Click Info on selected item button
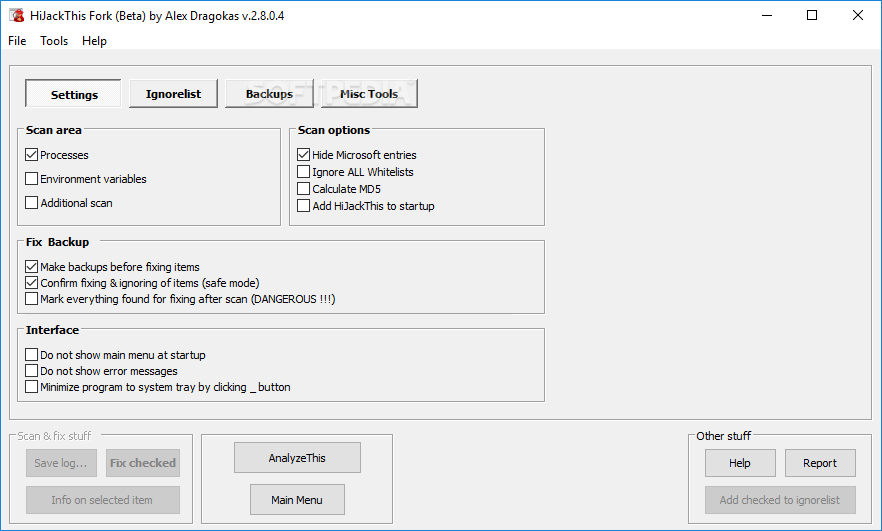Viewport: 882px width, 531px height. pyautogui.click(x=102, y=500)
